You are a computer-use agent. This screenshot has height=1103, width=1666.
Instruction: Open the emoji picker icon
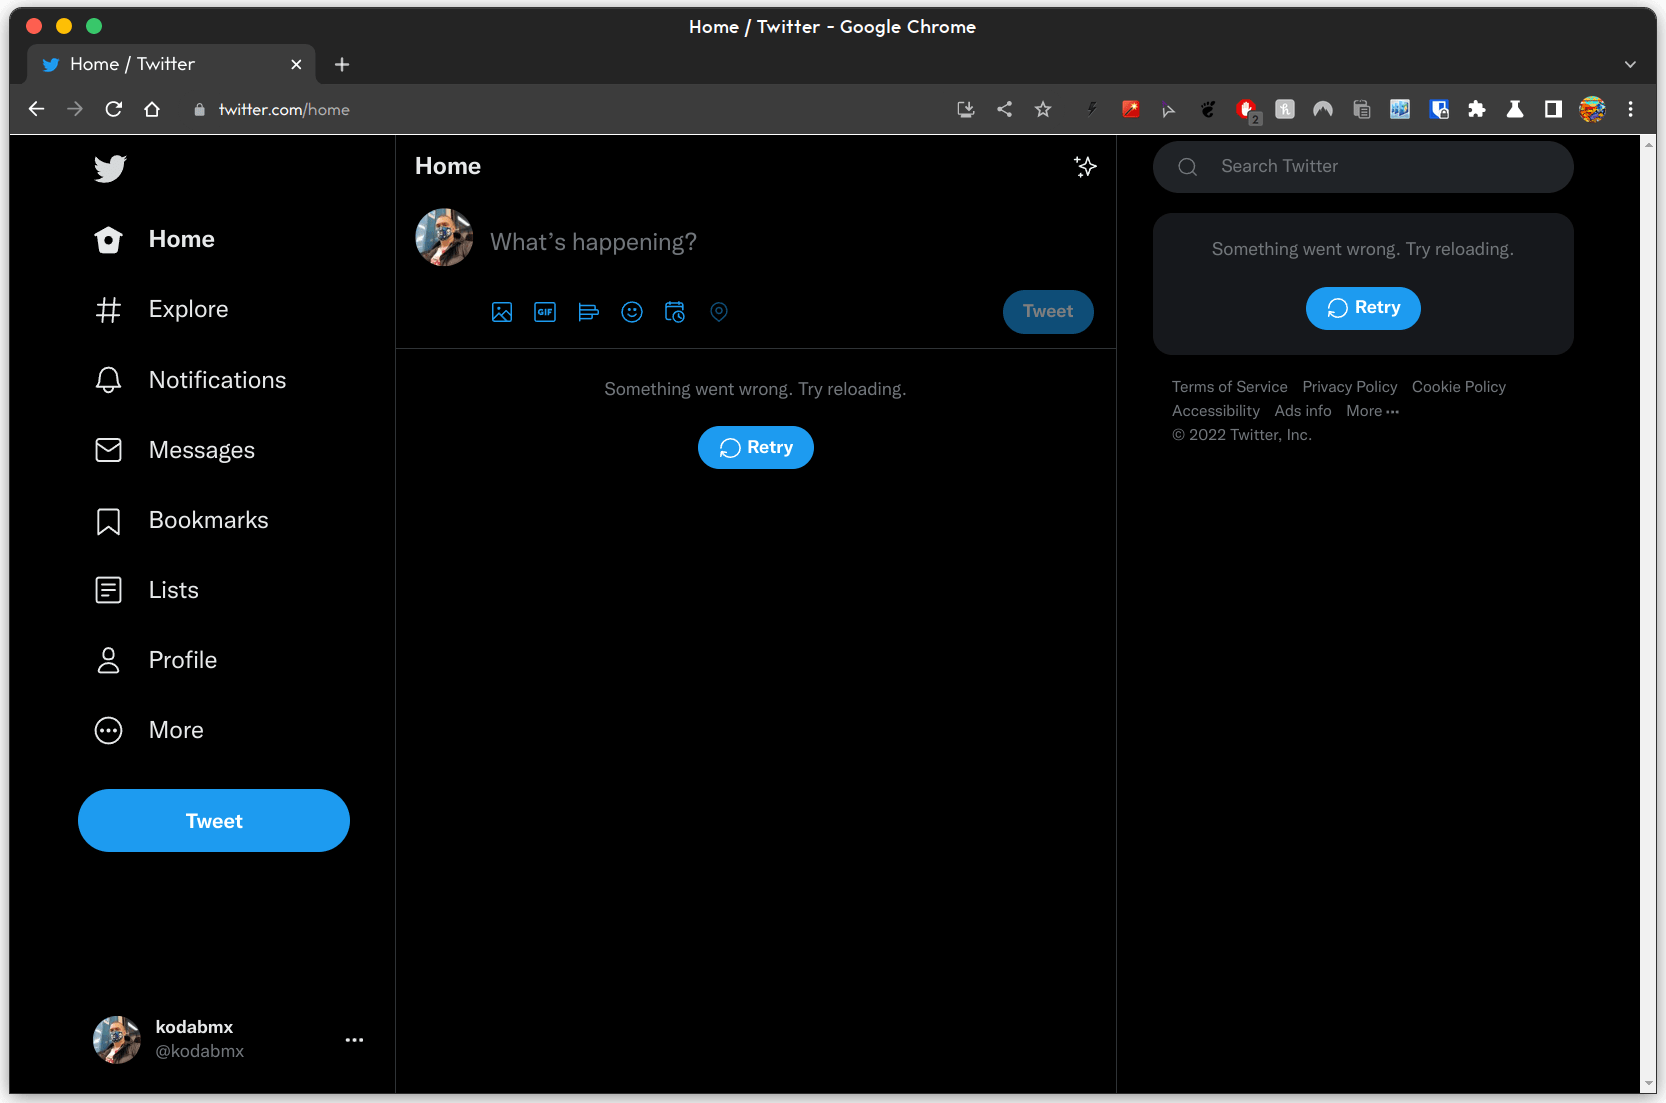pyautogui.click(x=632, y=312)
